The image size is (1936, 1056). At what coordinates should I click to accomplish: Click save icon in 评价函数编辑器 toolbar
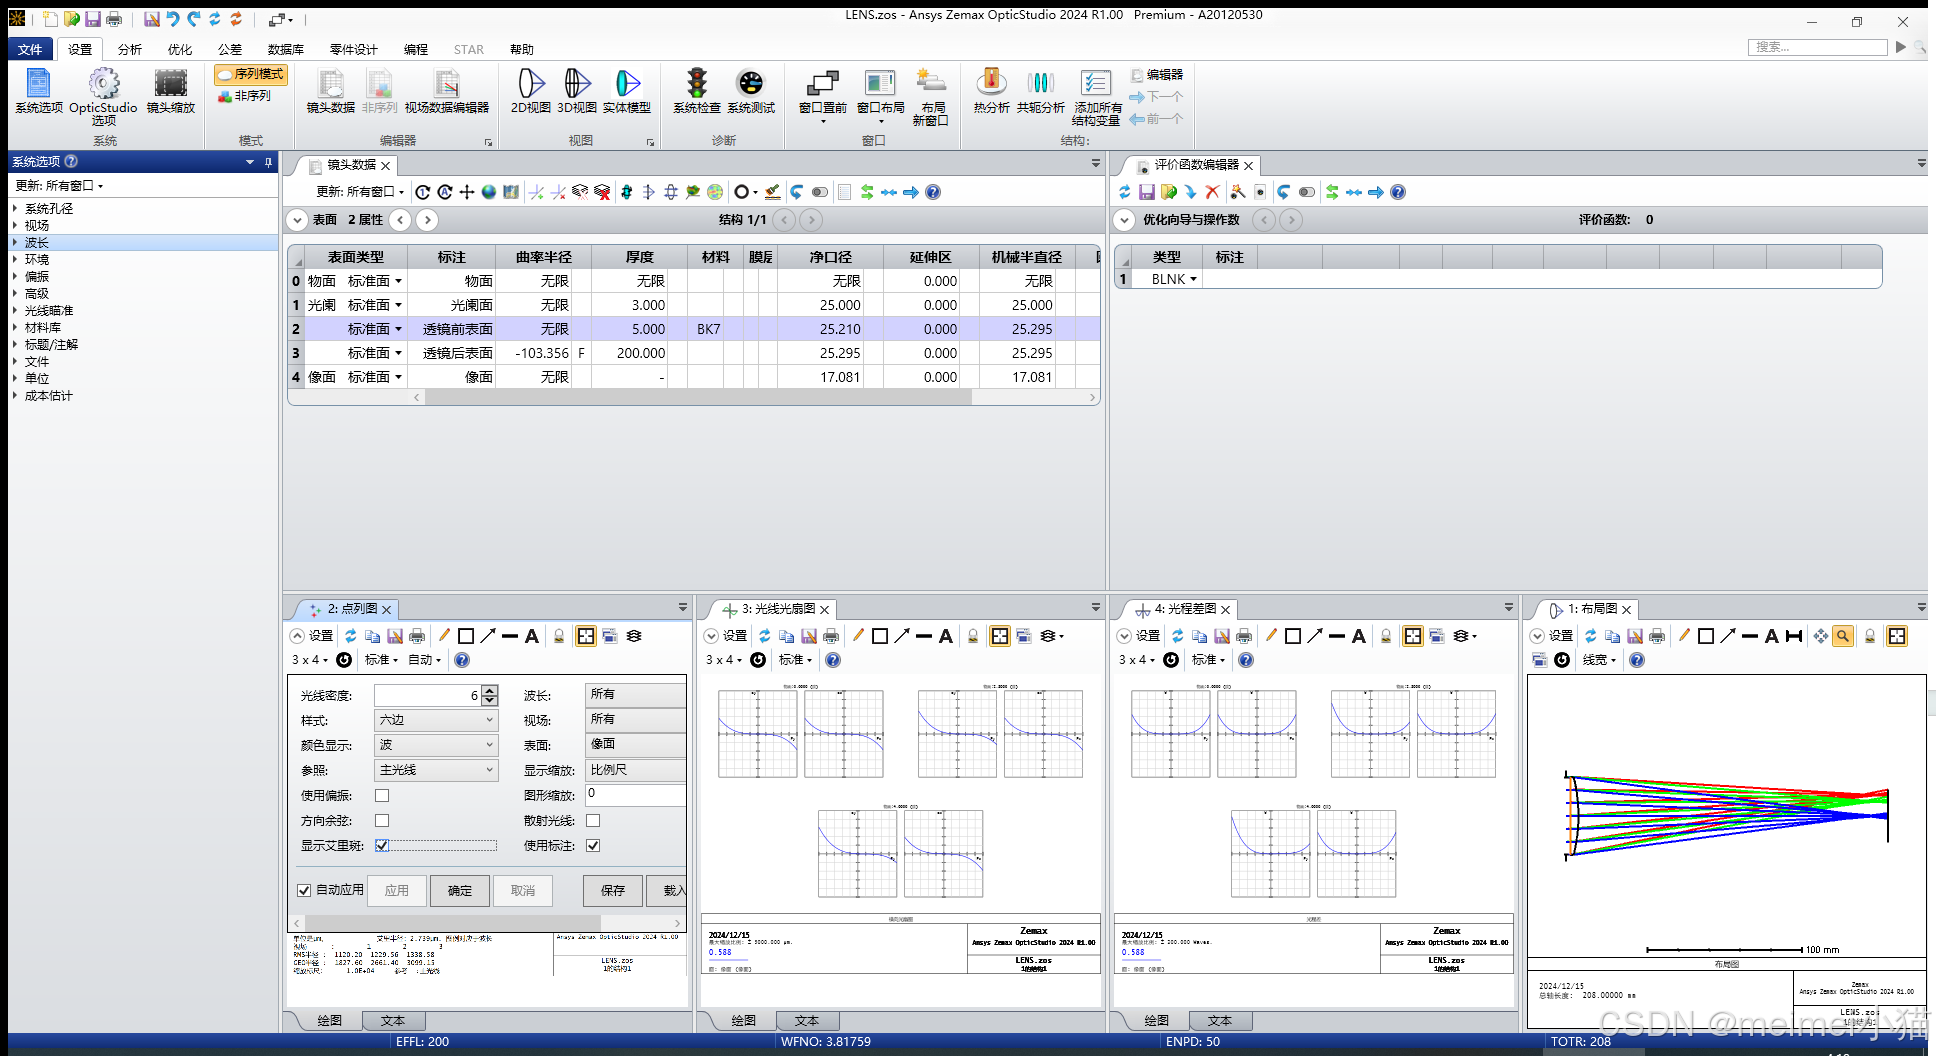[x=1147, y=192]
